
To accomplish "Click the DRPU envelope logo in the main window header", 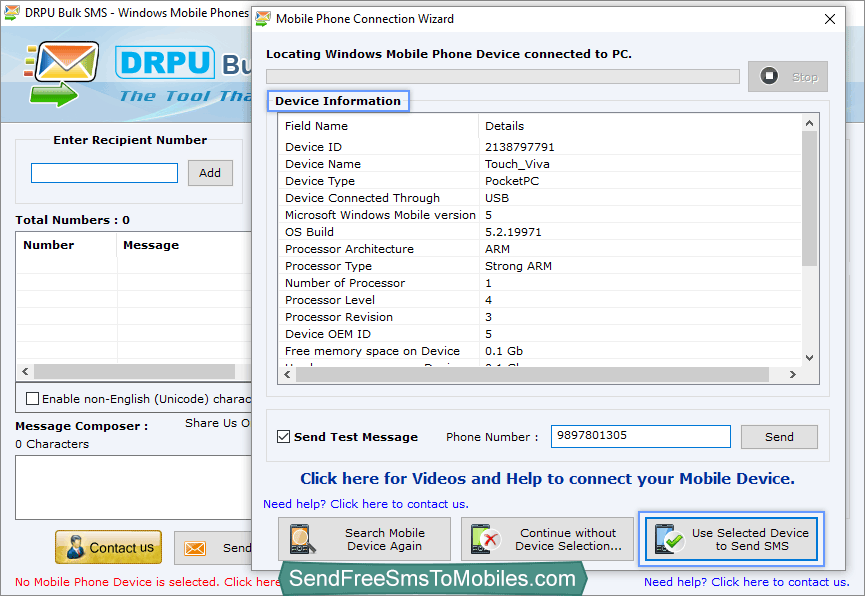I will point(61,74).
